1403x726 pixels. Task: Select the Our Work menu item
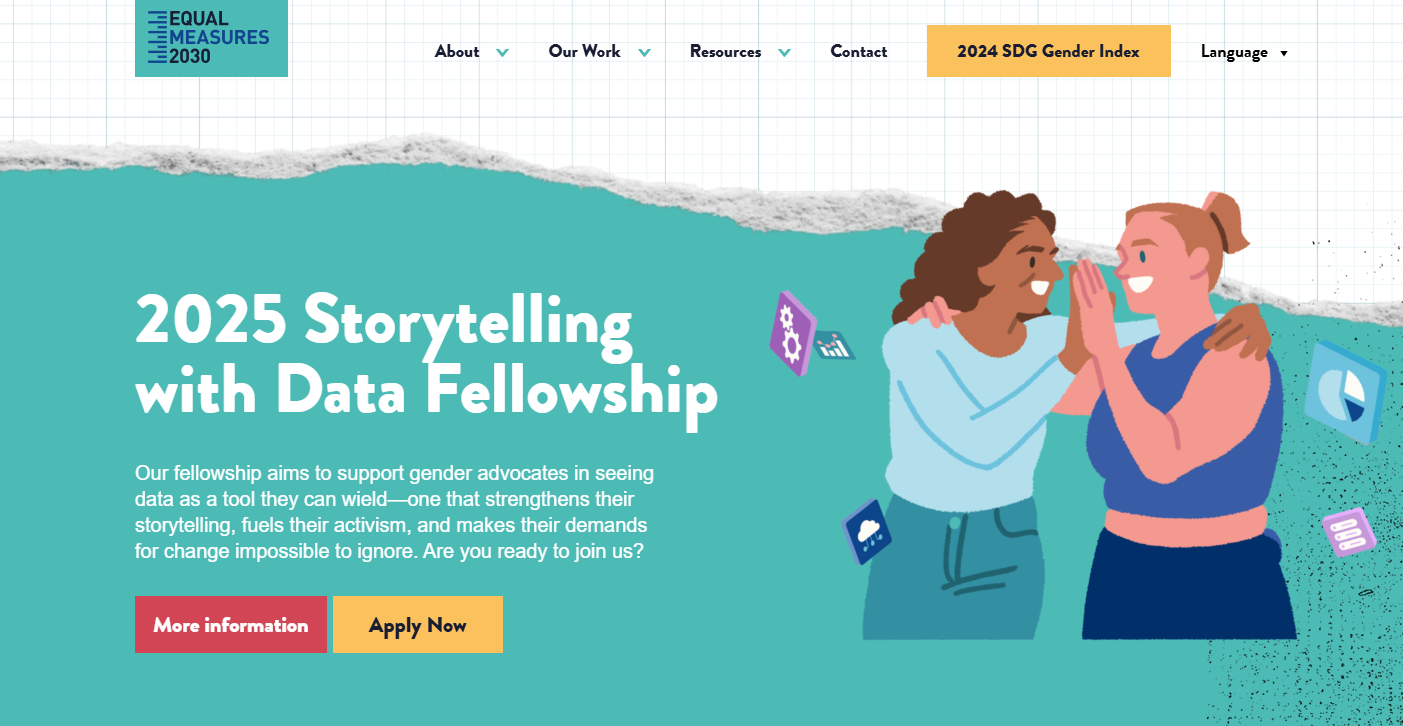tap(584, 51)
